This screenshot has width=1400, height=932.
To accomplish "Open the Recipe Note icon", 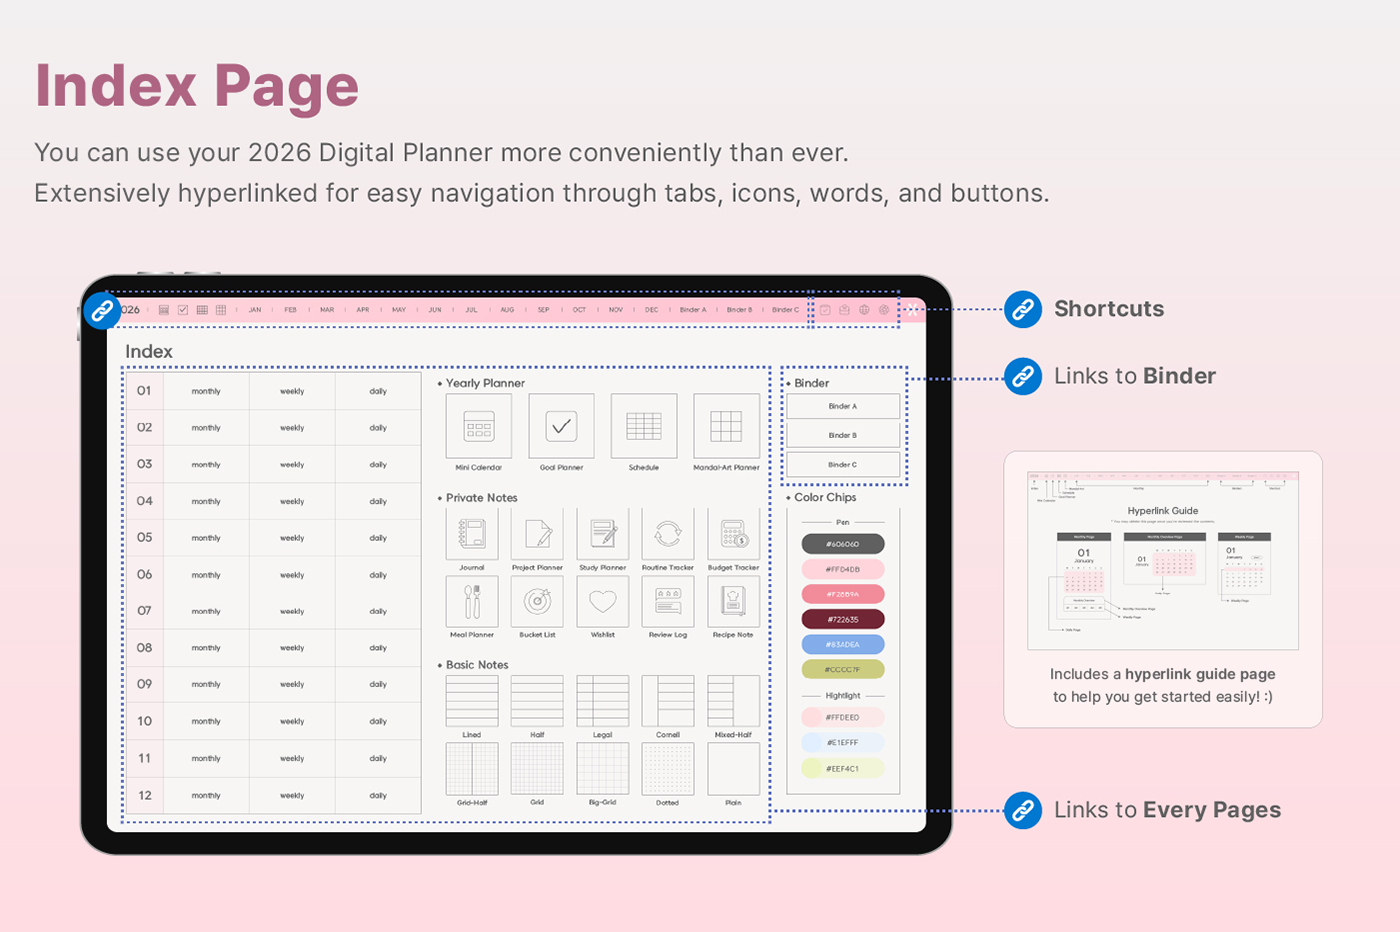I will 733,601.
